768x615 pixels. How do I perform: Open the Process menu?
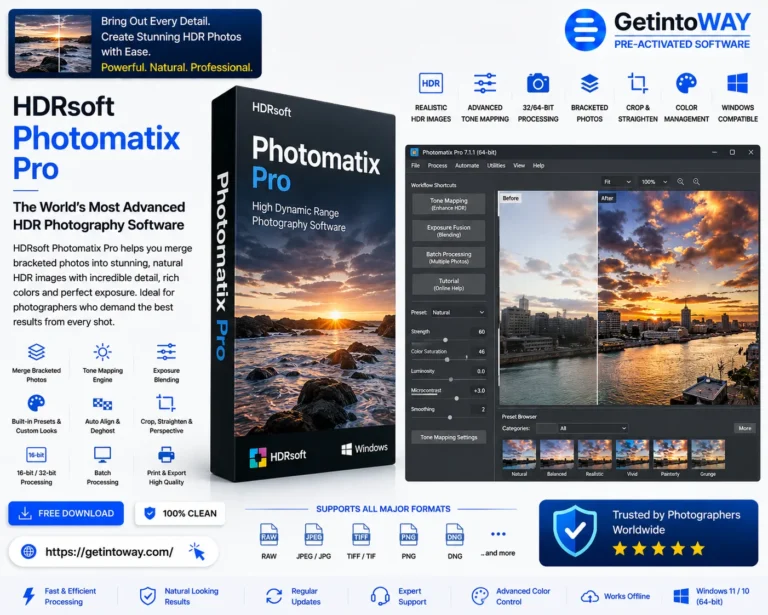(x=437, y=166)
